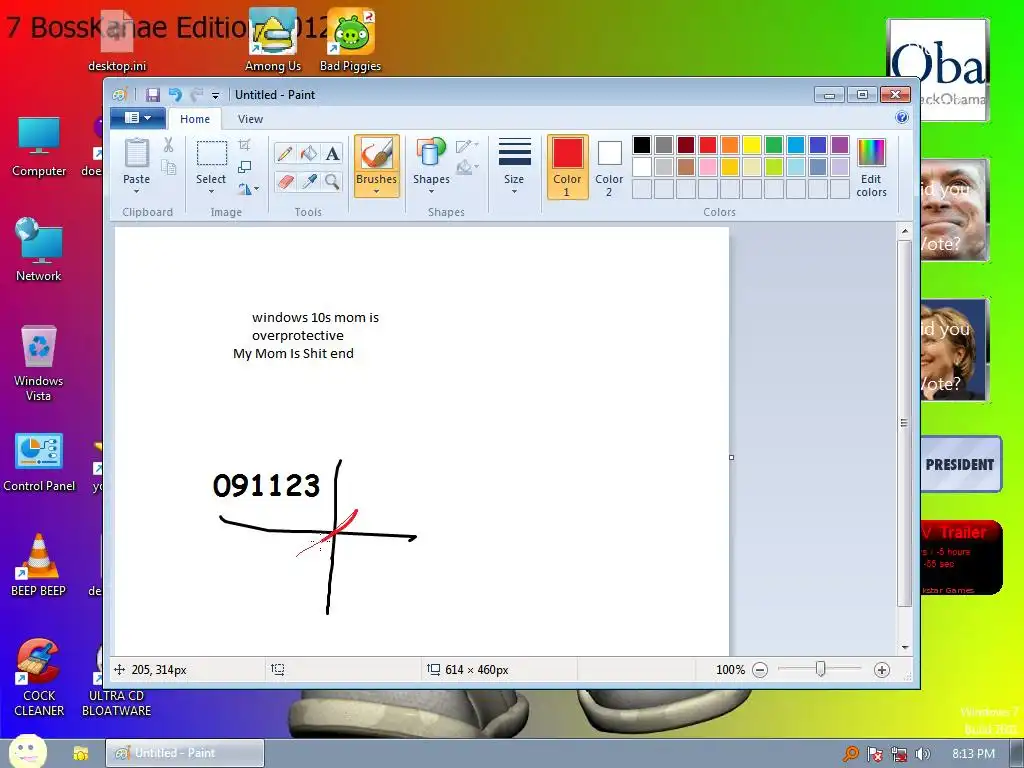The image size is (1024, 768).
Task: Open the Network desktop icon
Action: (39, 249)
